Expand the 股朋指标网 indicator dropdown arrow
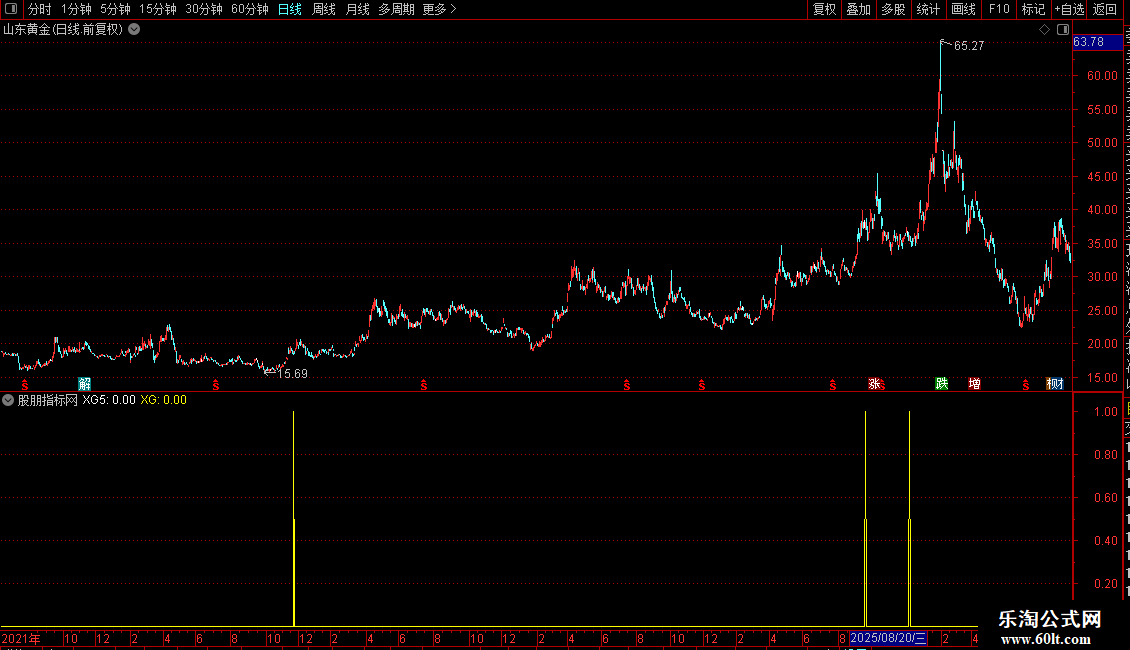Viewport: 1130px width, 650px height. pyautogui.click(x=8, y=400)
